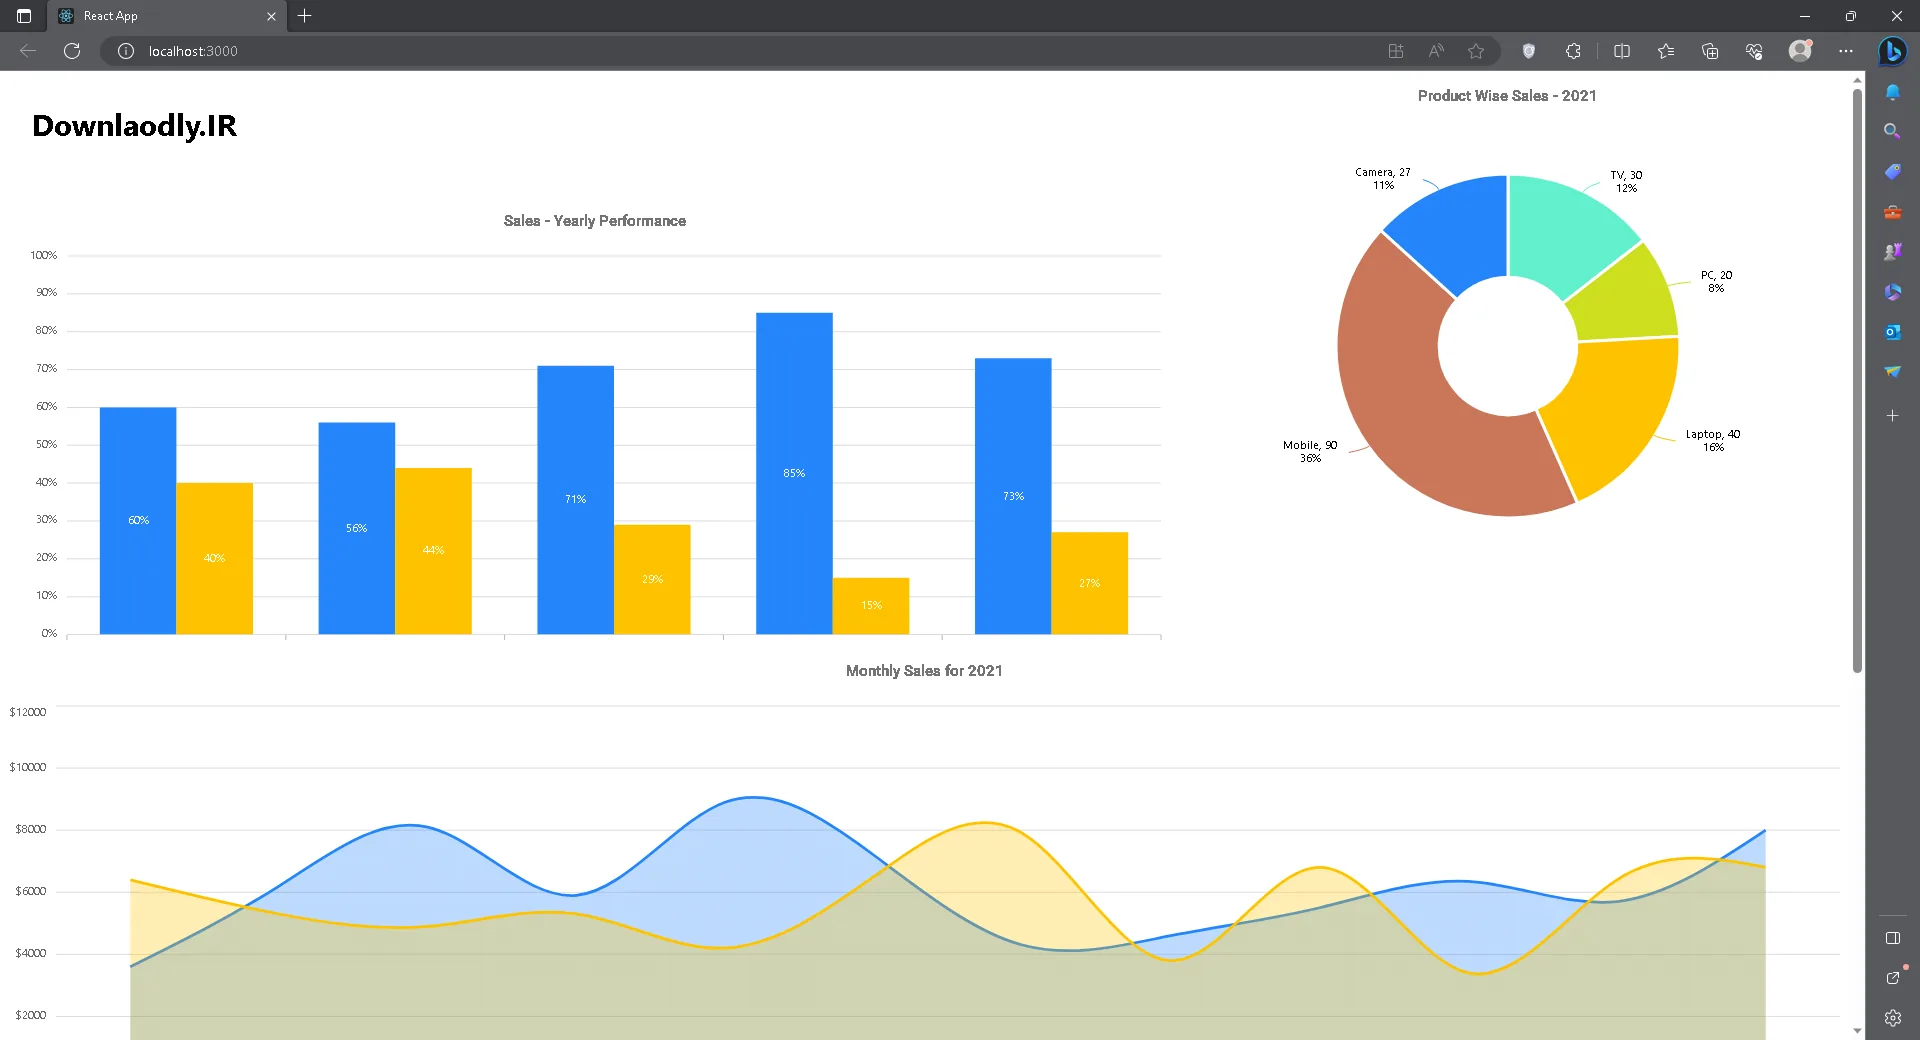Open sidebar settings gear icon
Viewport: 1920px width, 1040px height.
[1892, 1018]
